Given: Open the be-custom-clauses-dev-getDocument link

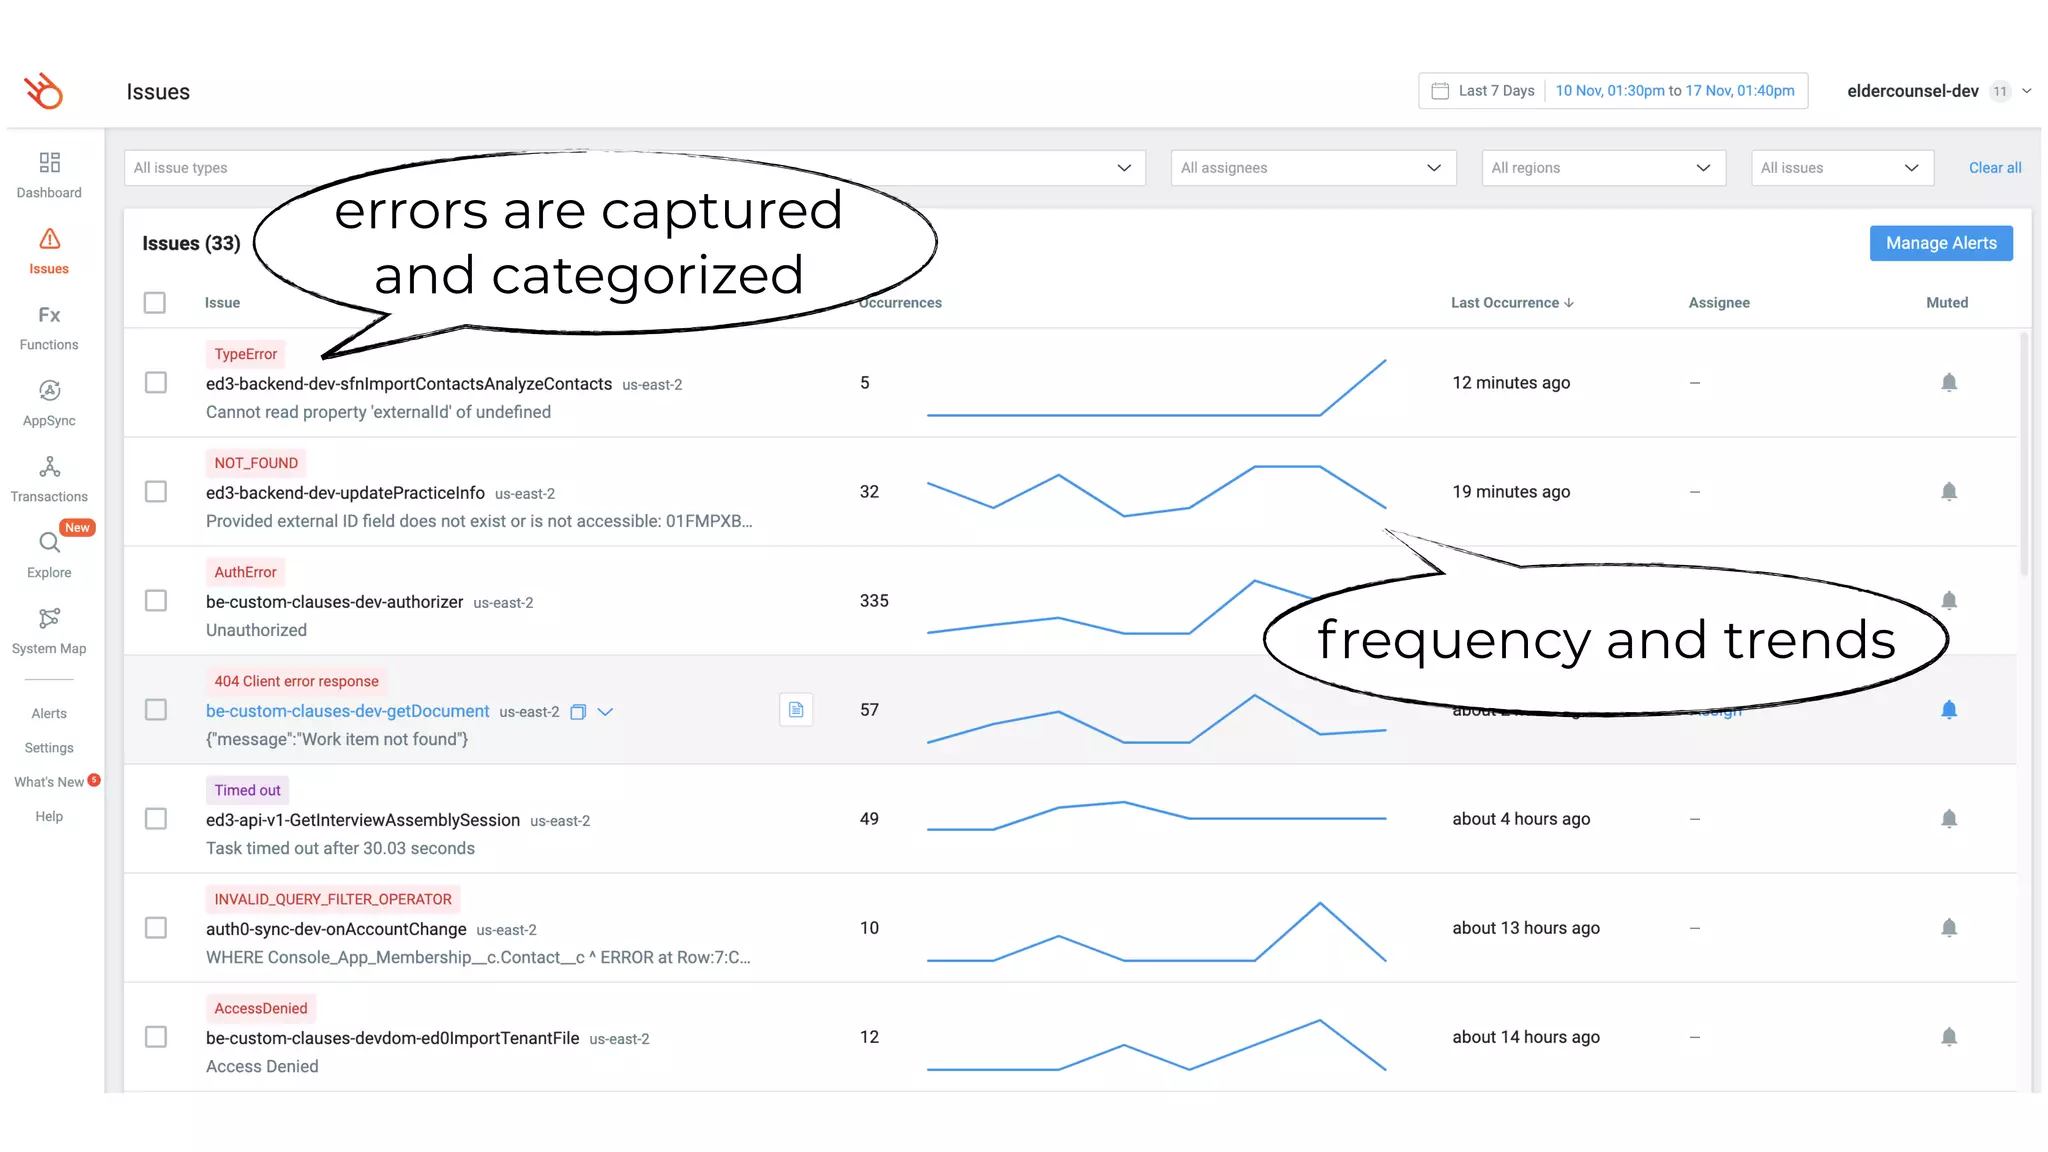Looking at the screenshot, I should [348, 711].
